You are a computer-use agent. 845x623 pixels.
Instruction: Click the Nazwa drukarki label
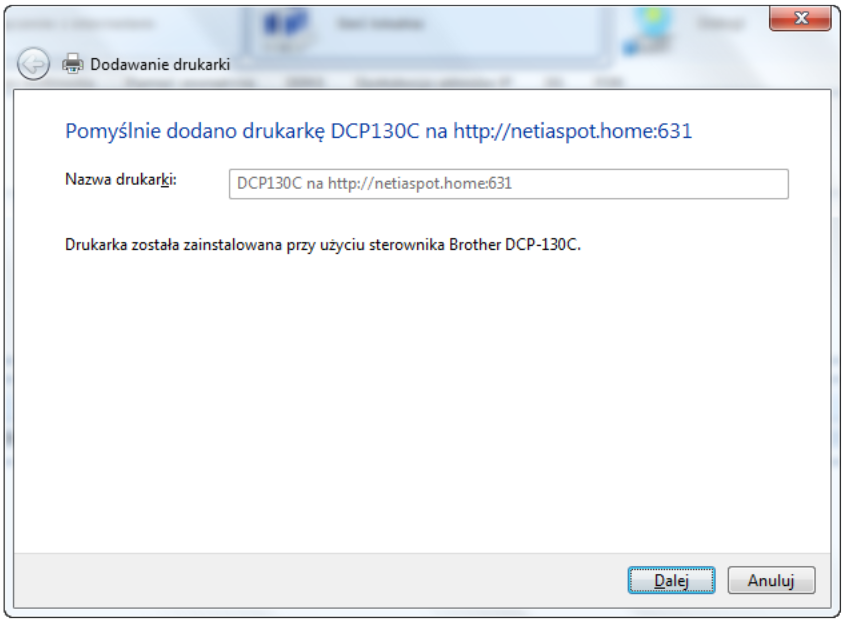(121, 179)
